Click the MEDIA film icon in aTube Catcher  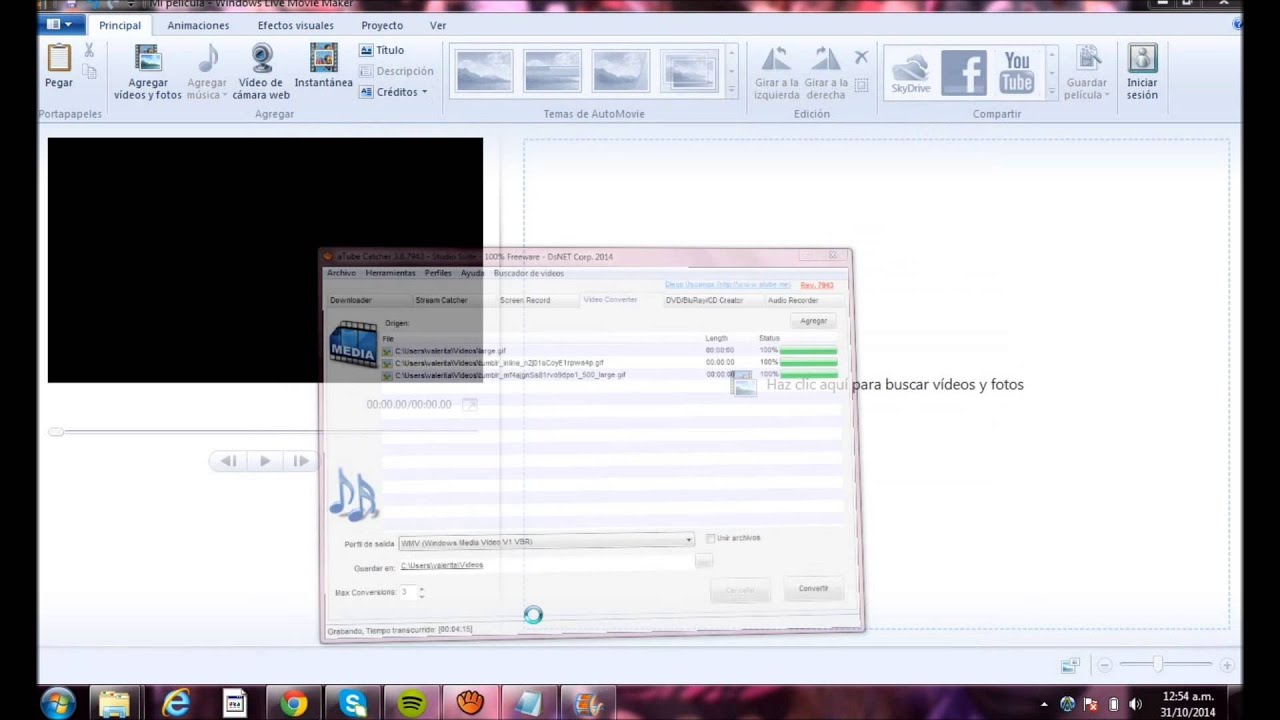point(353,344)
